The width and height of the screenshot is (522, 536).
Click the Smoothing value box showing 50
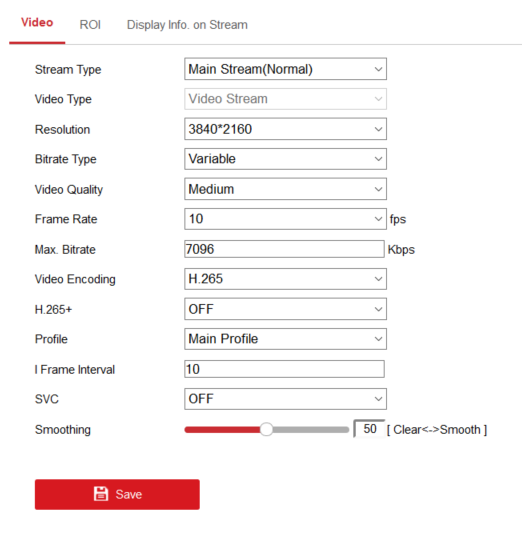[370, 429]
